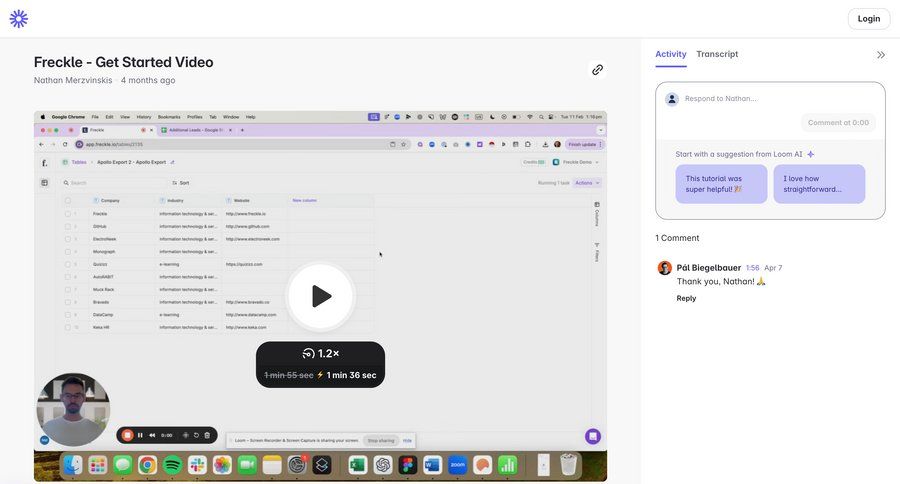Click the Loom AI sparkle icon

[x=811, y=154]
